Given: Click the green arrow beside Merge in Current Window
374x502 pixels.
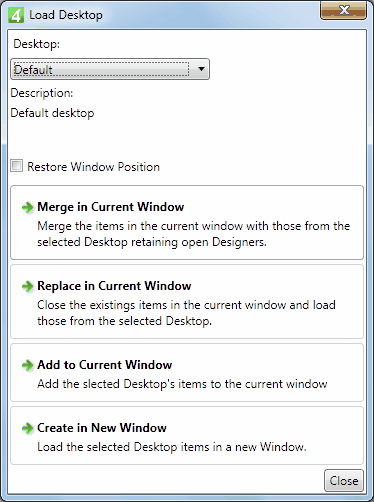Looking at the screenshot, I should 28,207.
